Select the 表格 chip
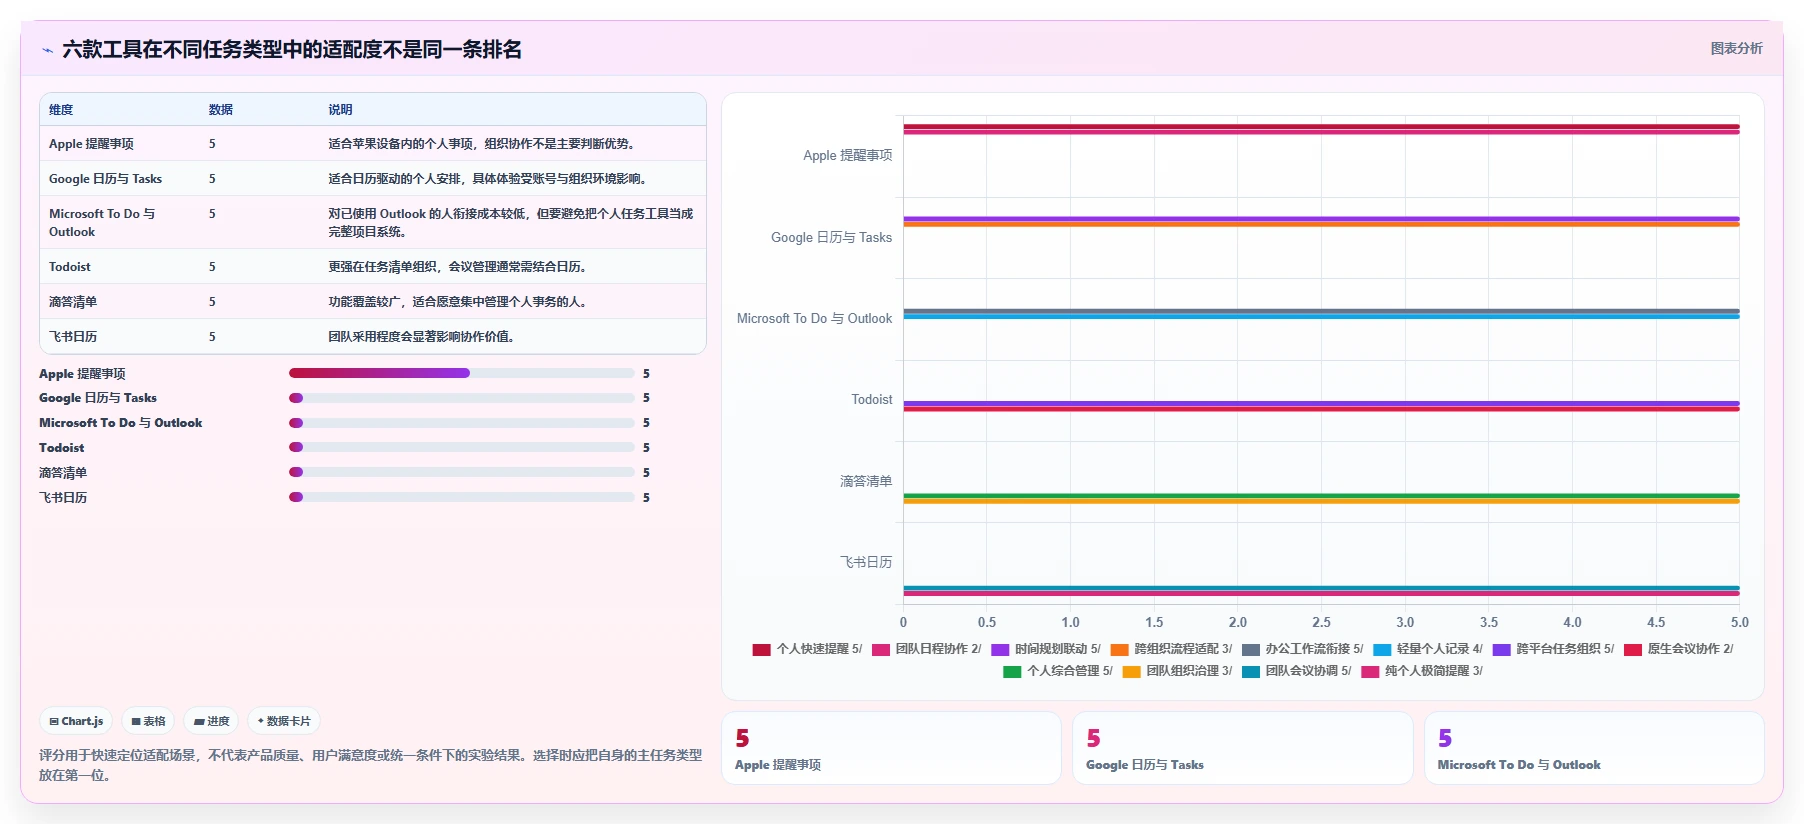1804x824 pixels. (148, 721)
